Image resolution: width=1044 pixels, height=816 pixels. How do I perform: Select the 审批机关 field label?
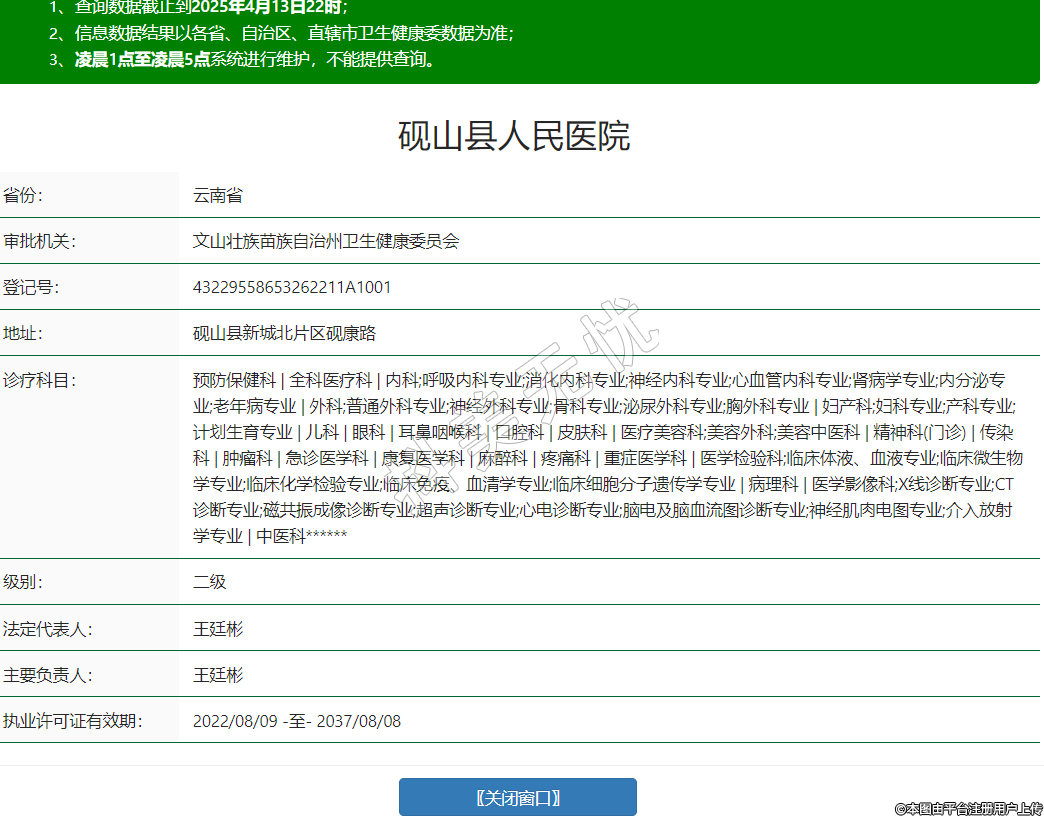(39, 241)
